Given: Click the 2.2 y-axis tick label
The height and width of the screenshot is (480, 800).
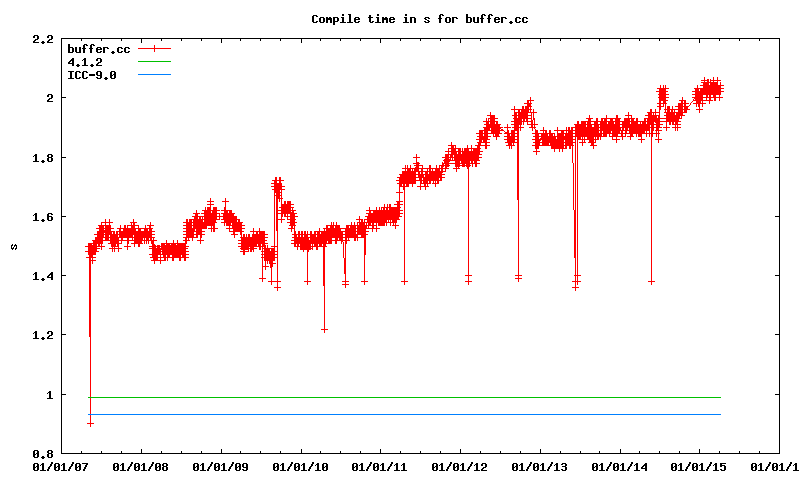Looking at the screenshot, I should tap(43, 39).
